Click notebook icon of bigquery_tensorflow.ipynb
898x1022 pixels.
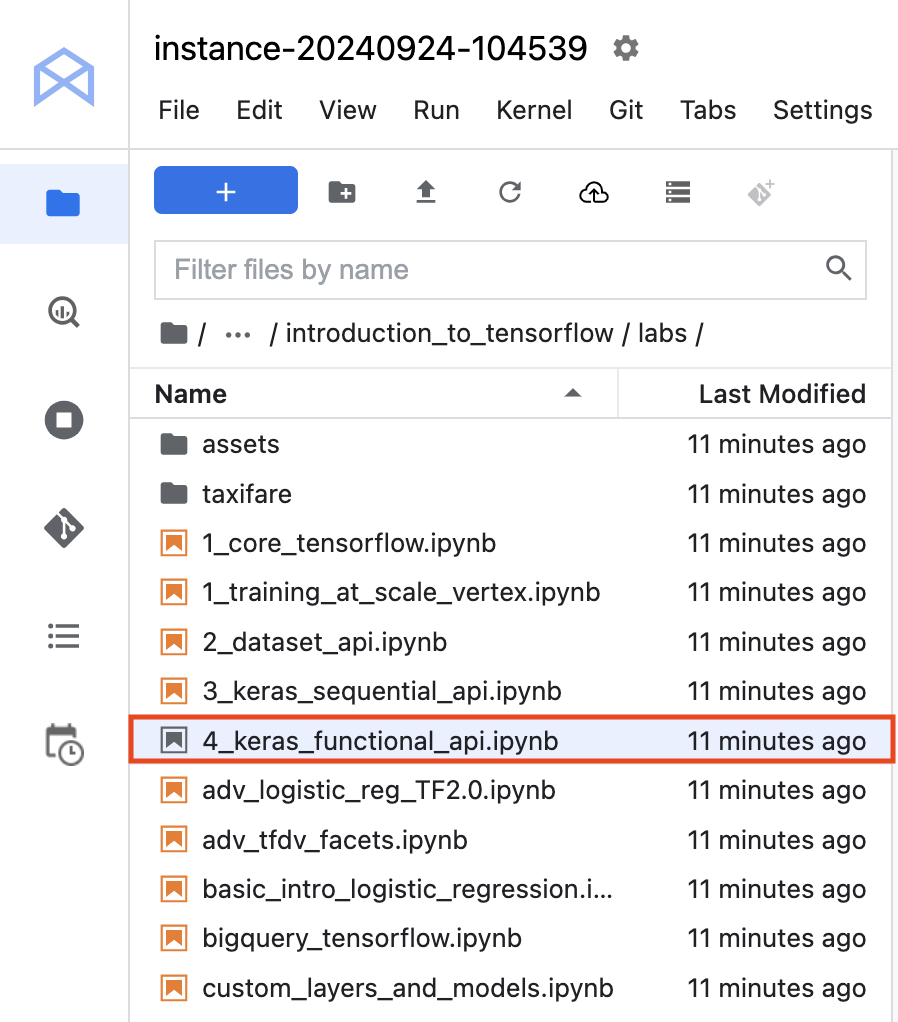174,939
